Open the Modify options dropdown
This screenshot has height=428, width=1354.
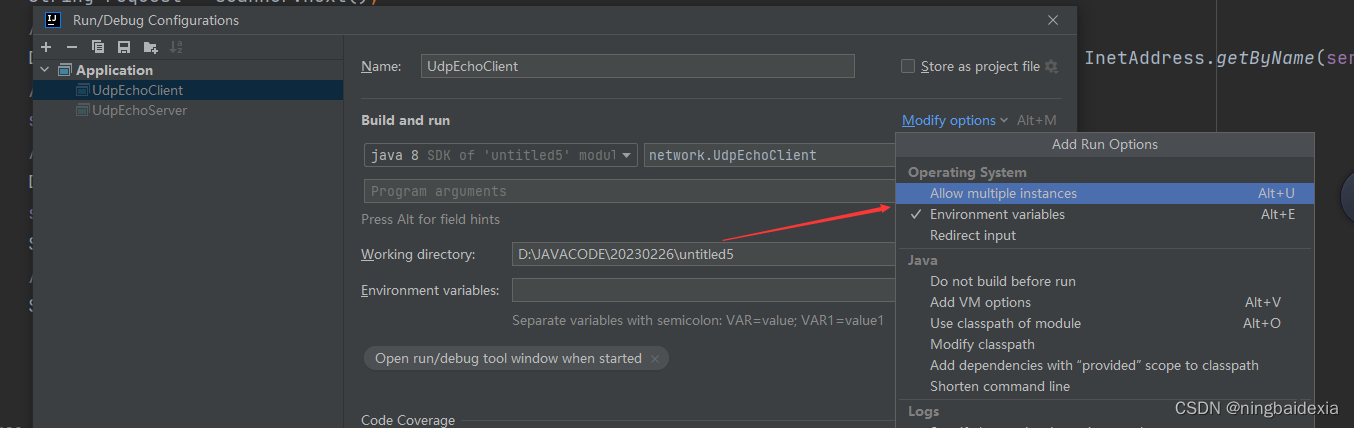955,120
